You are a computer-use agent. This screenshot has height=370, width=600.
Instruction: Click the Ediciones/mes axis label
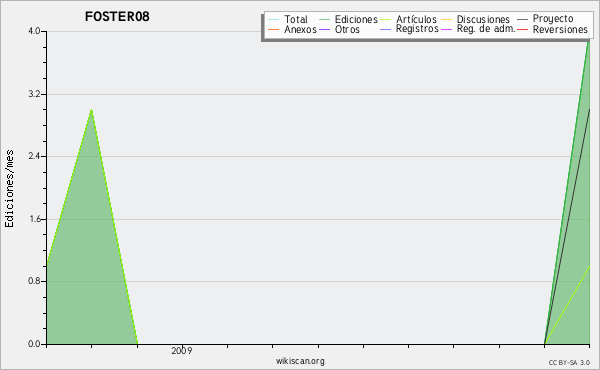click(9, 189)
